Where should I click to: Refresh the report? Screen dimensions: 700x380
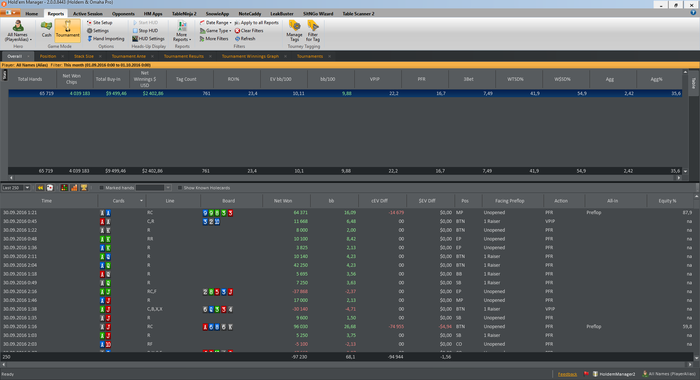pyautogui.click(x=245, y=39)
